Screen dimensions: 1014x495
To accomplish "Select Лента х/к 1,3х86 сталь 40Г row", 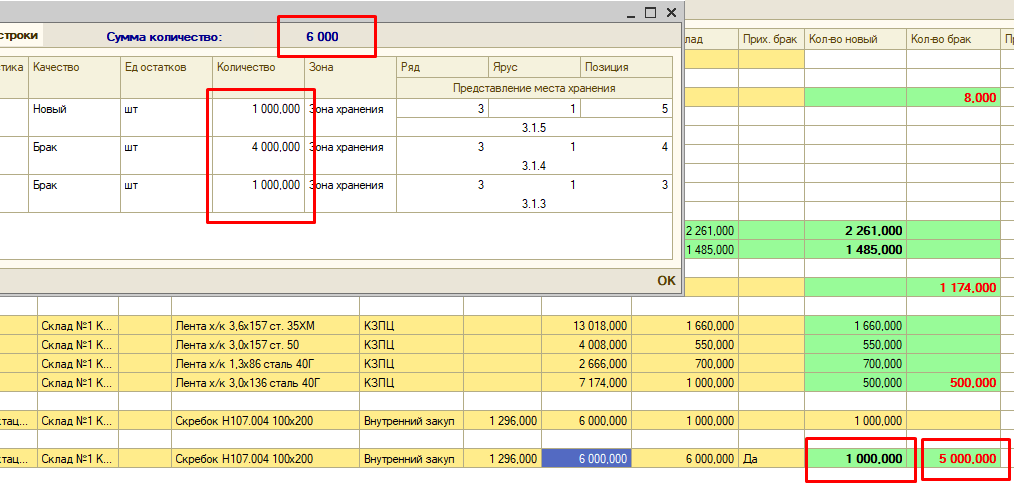I will (265, 364).
